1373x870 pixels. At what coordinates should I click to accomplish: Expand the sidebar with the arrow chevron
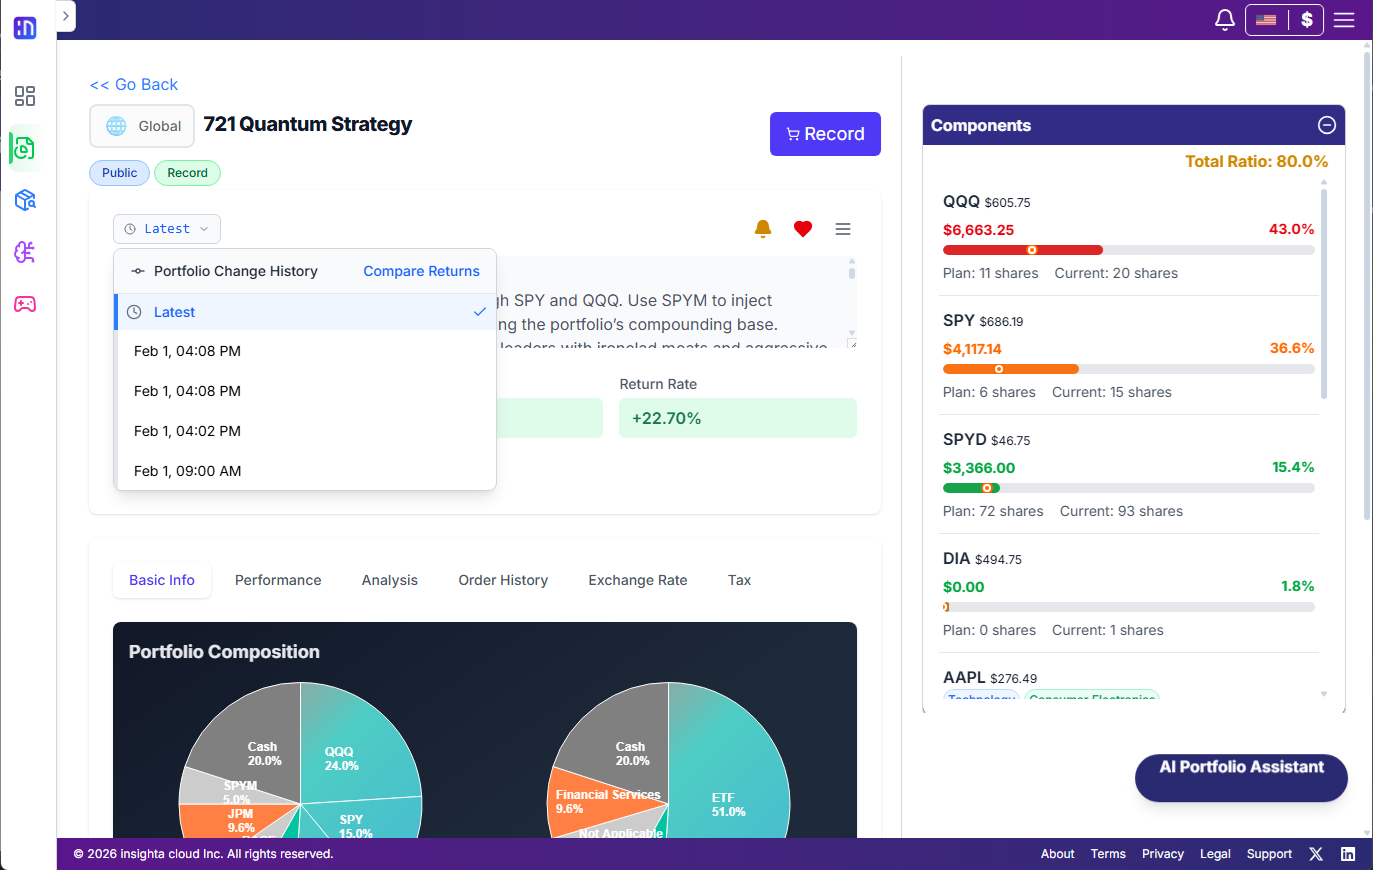(66, 16)
